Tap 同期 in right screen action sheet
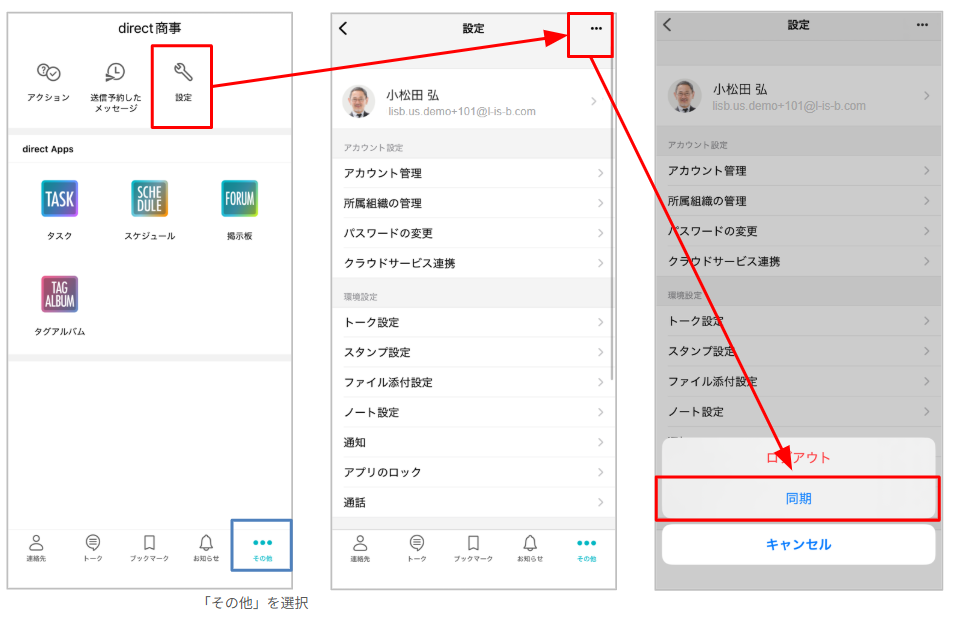 (799, 499)
